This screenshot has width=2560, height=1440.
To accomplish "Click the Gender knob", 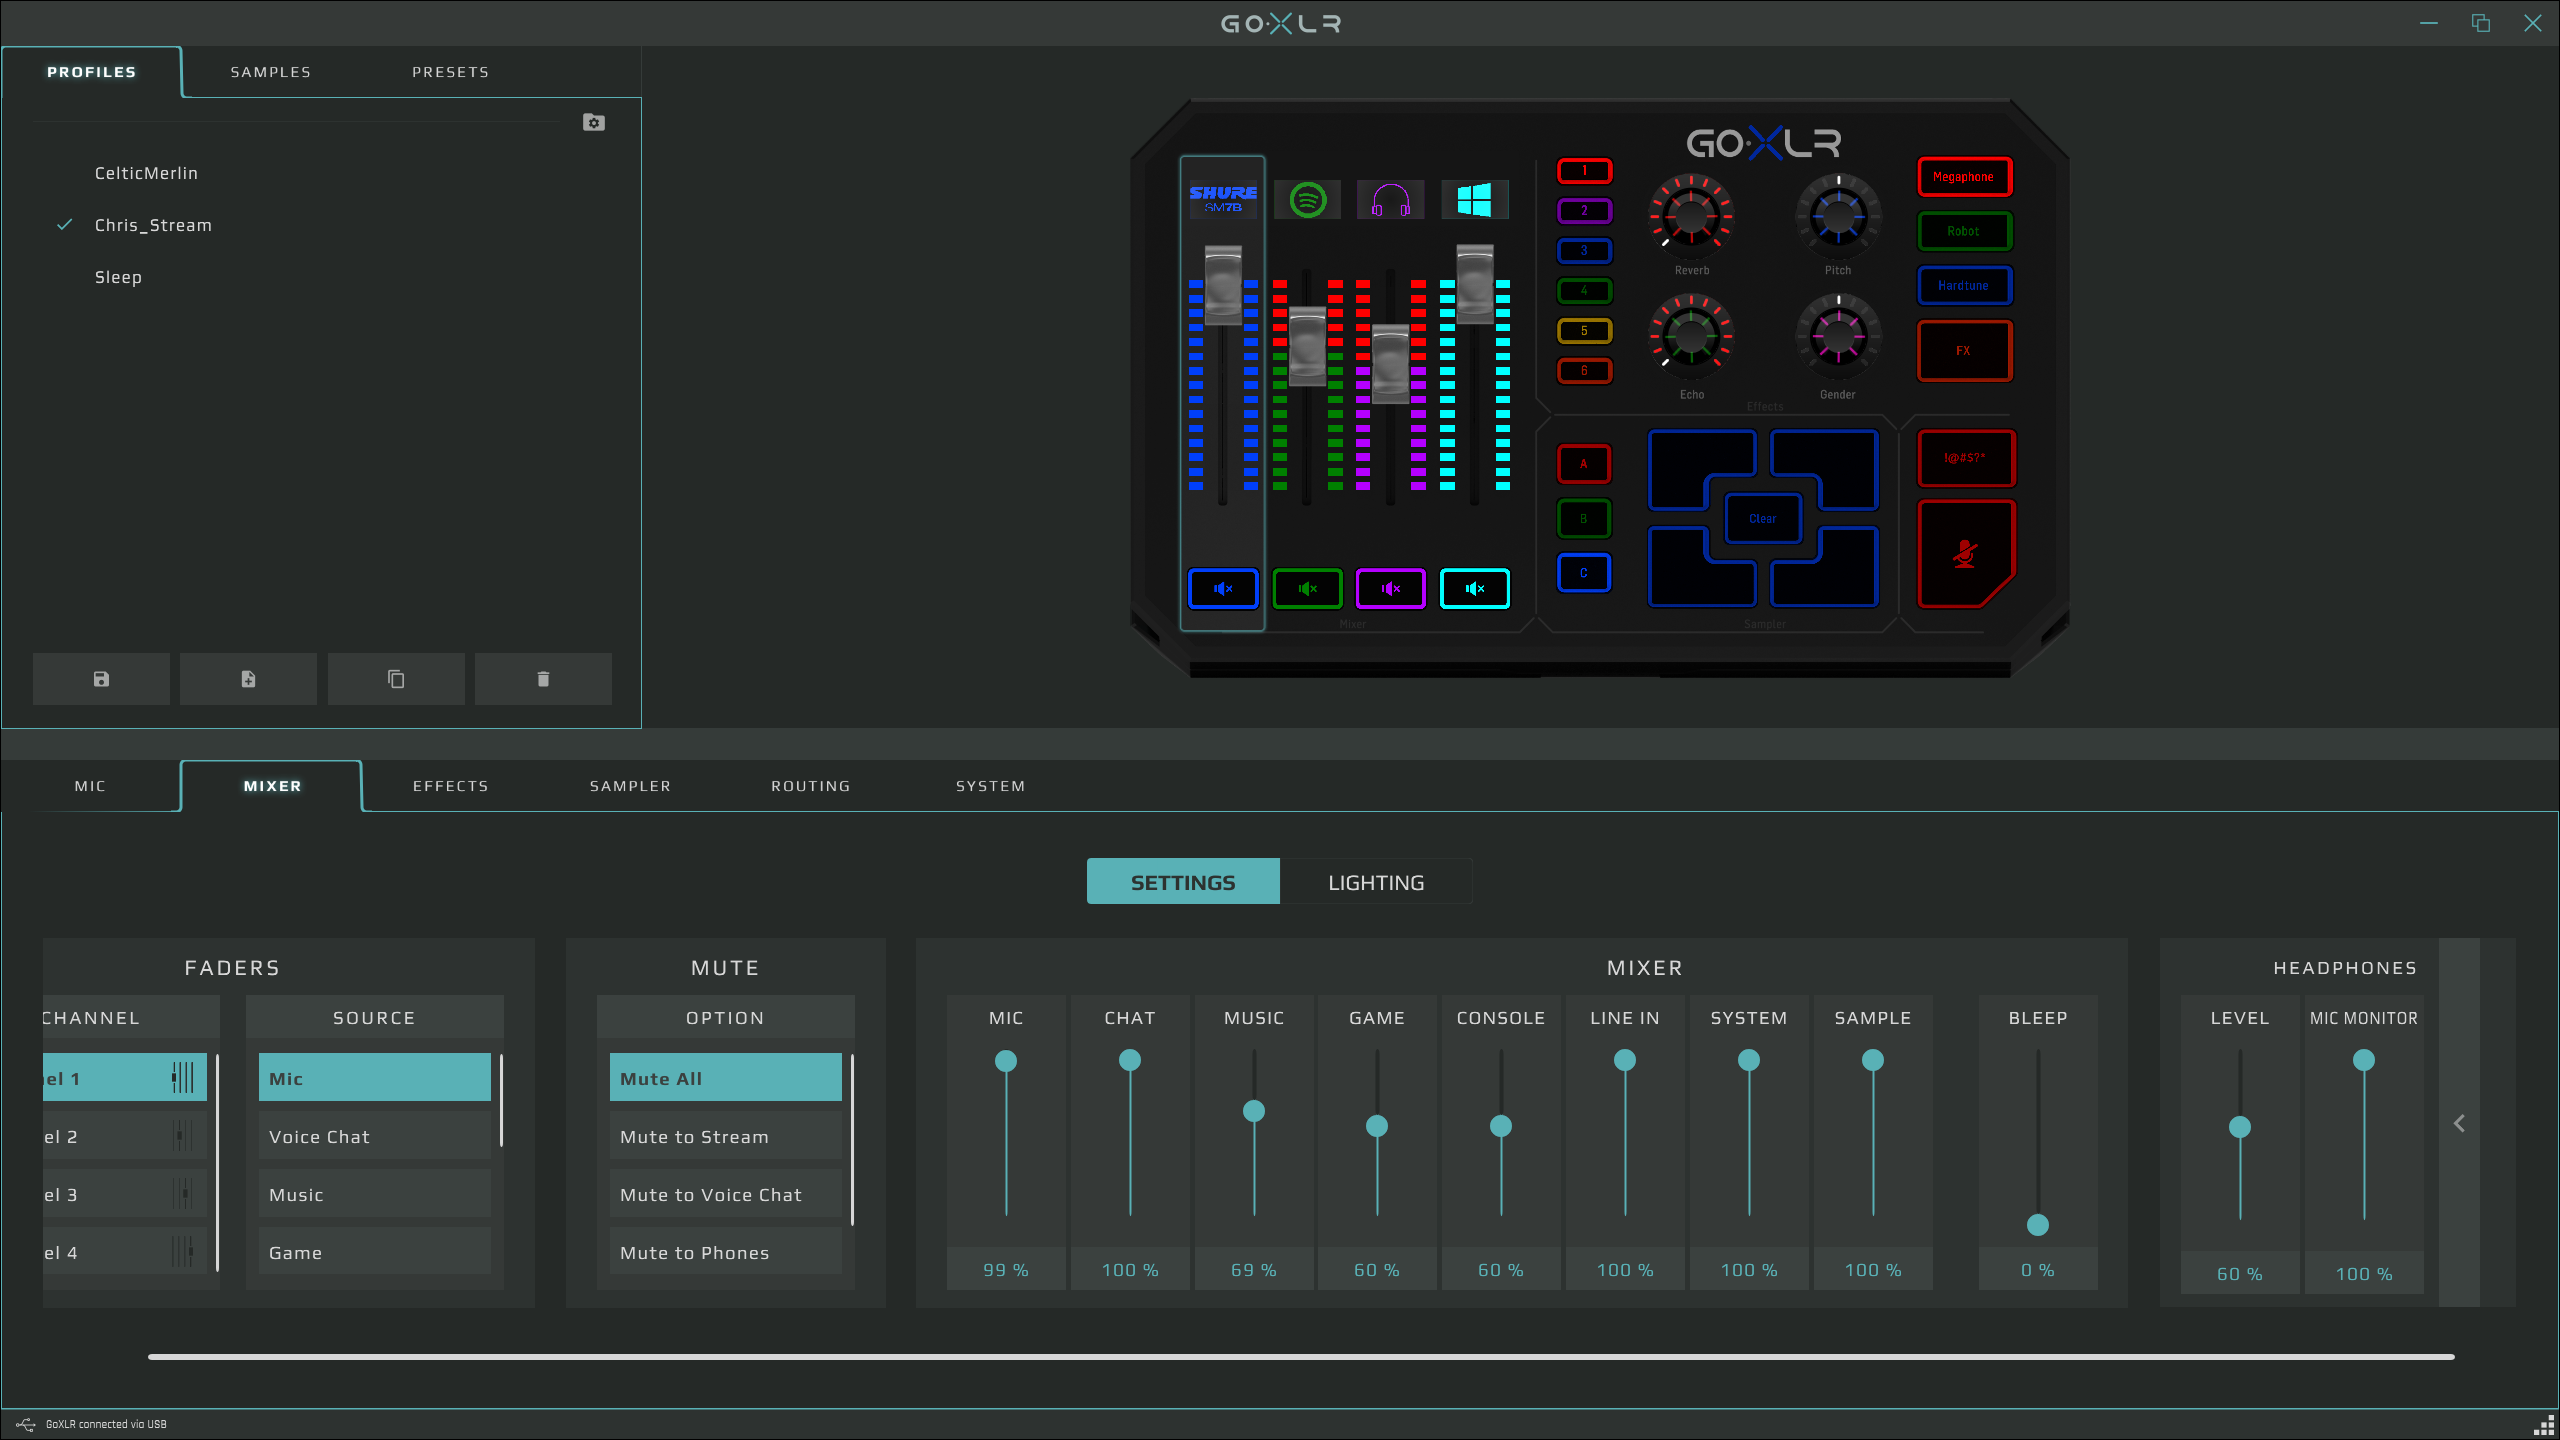I will pyautogui.click(x=1838, y=336).
